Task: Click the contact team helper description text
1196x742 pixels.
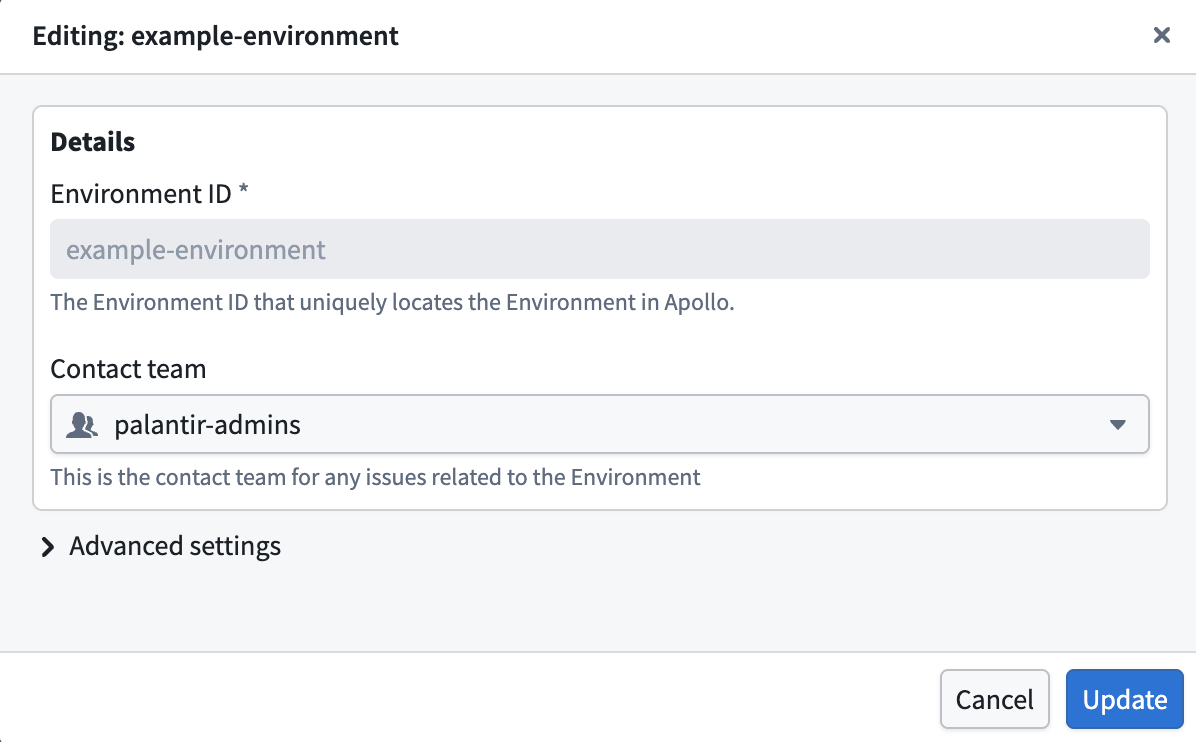Action: (375, 477)
